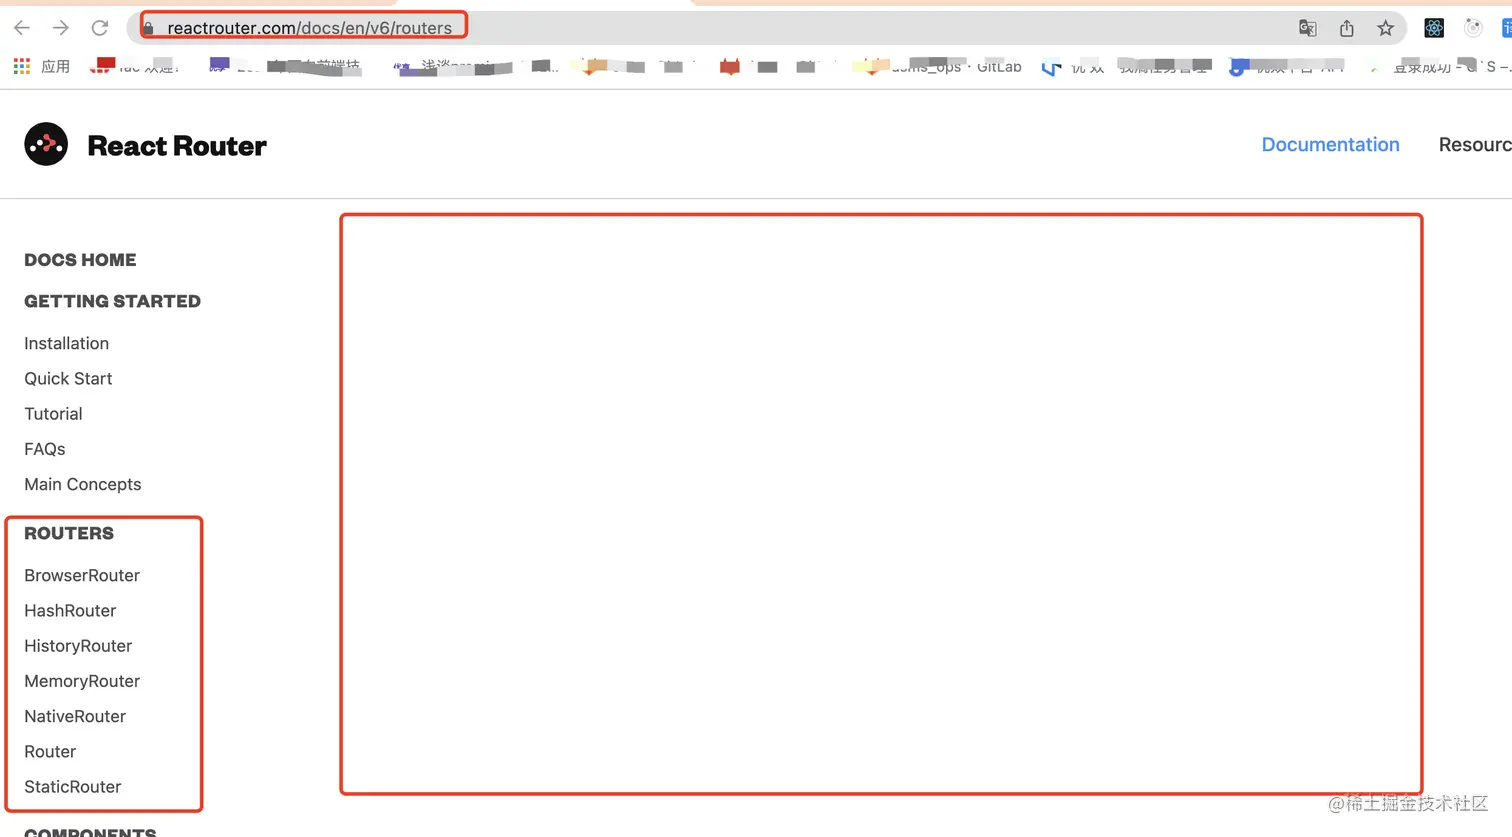Screen dimensions: 1512x837
Task: Open FAQs docs page
Action: 44,449
